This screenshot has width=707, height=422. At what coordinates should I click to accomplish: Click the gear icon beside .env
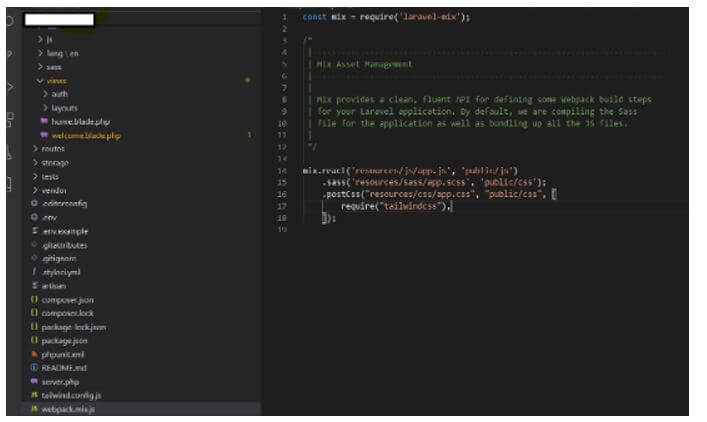(34, 217)
